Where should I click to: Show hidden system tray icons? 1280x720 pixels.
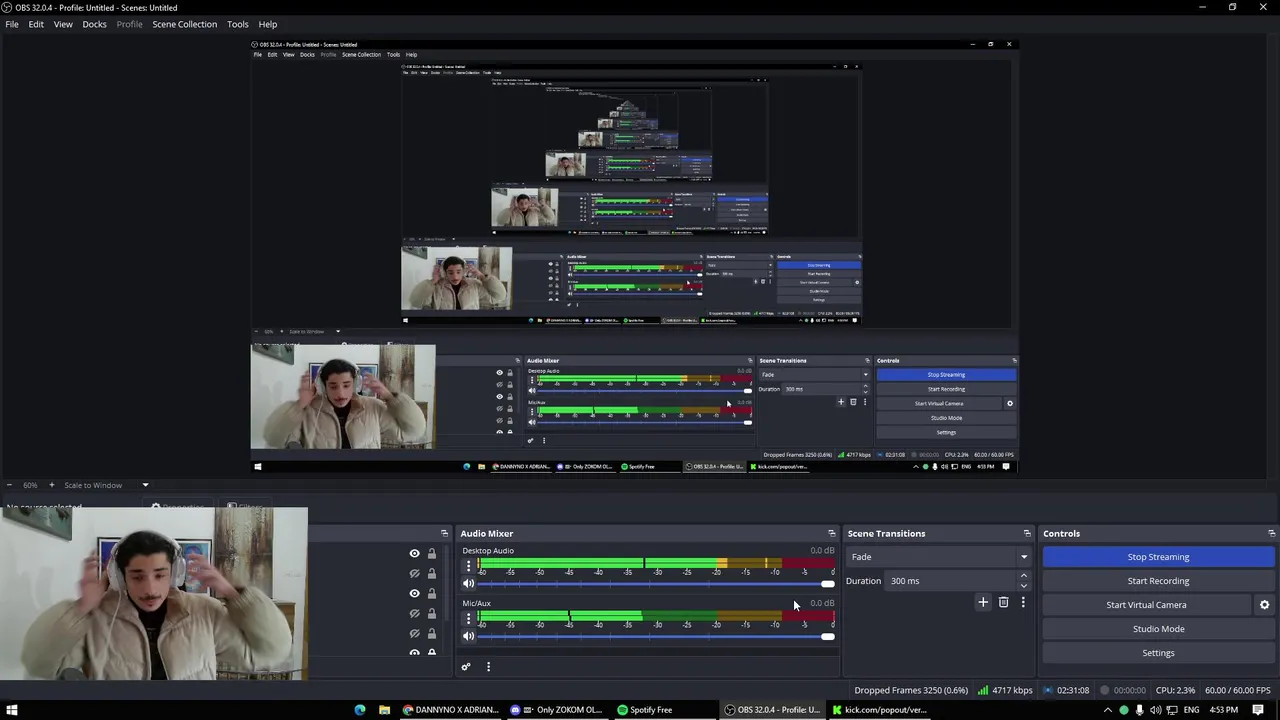pos(1108,710)
